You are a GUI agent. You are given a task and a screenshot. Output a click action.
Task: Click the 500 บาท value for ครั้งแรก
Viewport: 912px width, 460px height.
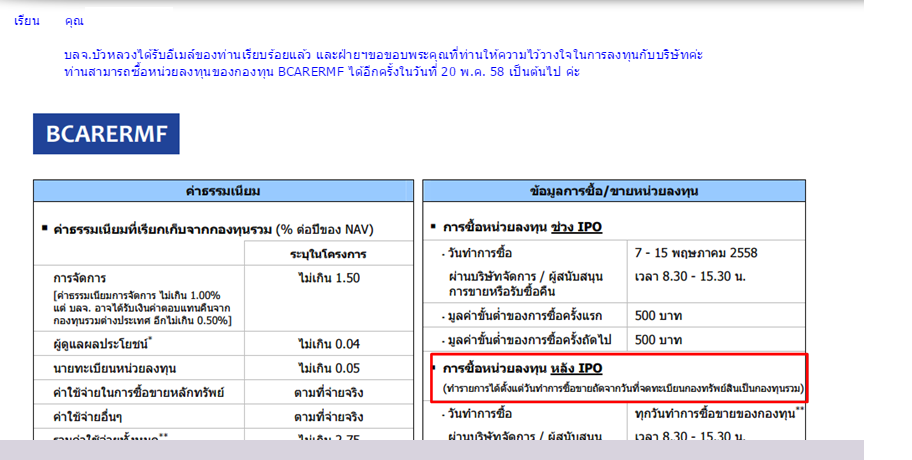[x=658, y=316]
